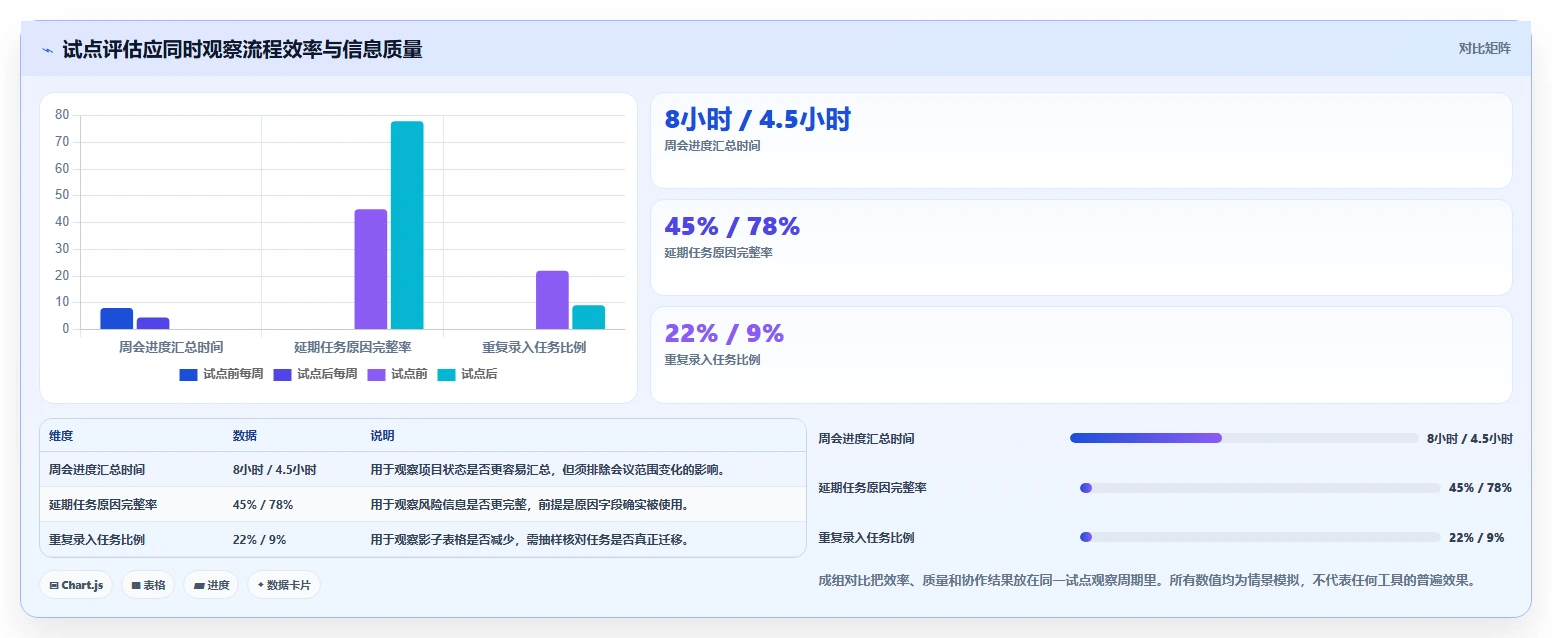The height and width of the screenshot is (638, 1552).
Task: Click the 说明 table column header
Action: [382, 436]
